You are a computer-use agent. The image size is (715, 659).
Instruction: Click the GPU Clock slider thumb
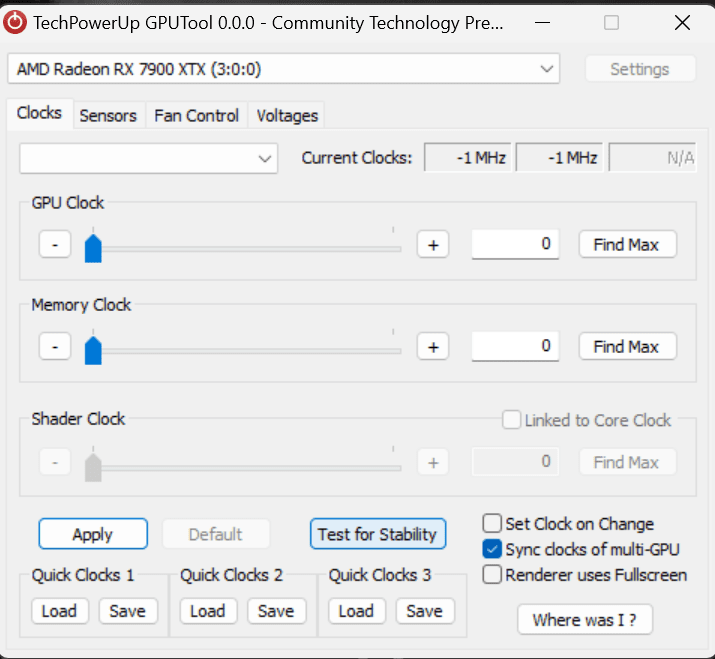tap(93, 248)
